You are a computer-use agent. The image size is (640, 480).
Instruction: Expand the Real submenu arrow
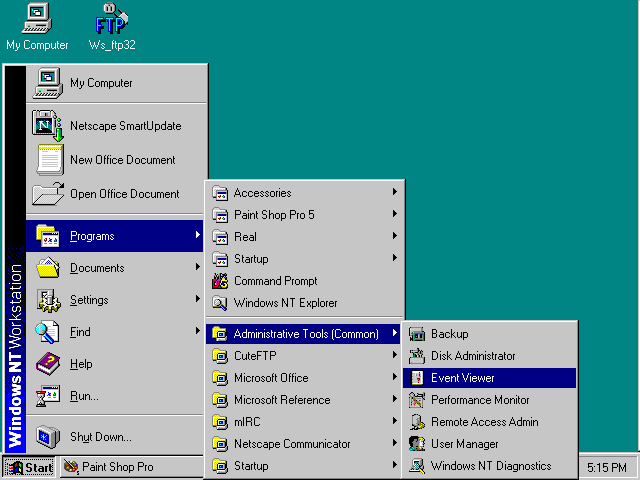[394, 236]
